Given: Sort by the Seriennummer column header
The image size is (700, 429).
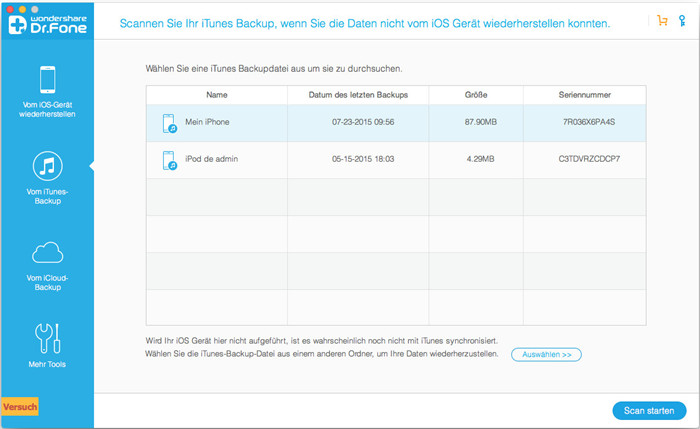Looking at the screenshot, I should (x=585, y=95).
